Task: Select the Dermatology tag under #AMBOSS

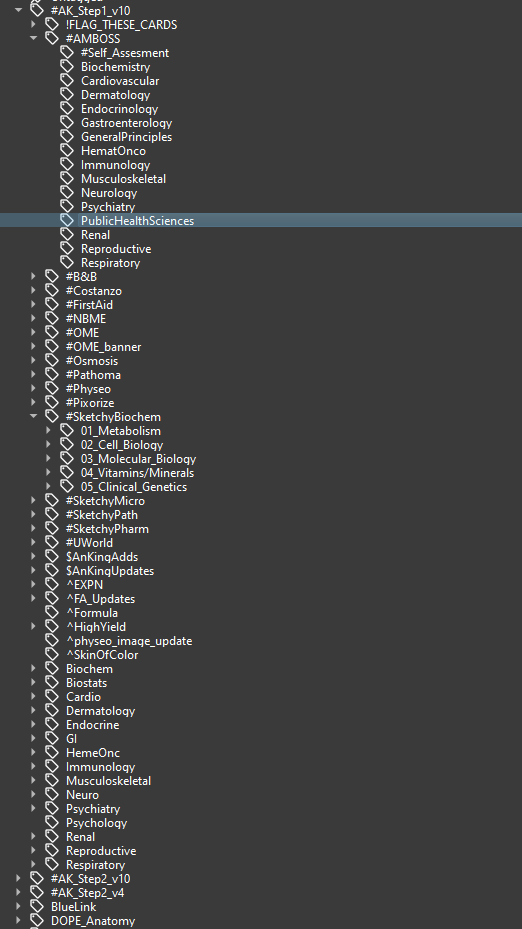Action: coord(116,95)
